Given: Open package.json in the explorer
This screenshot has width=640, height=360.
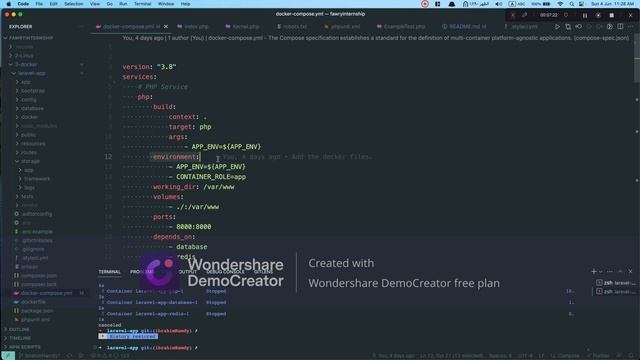Looking at the screenshot, I should 37,311.
